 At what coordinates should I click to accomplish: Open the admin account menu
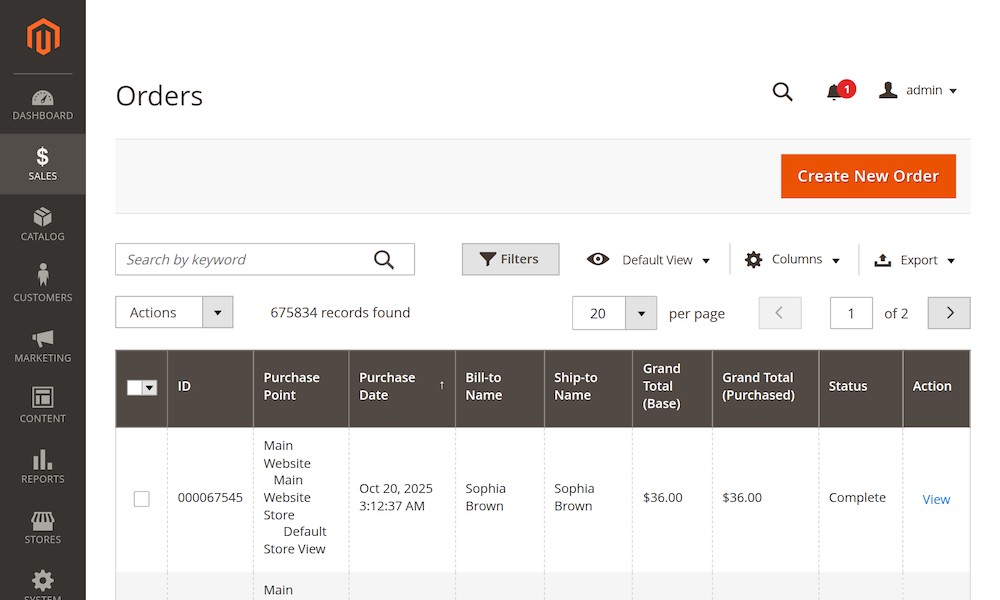918,91
